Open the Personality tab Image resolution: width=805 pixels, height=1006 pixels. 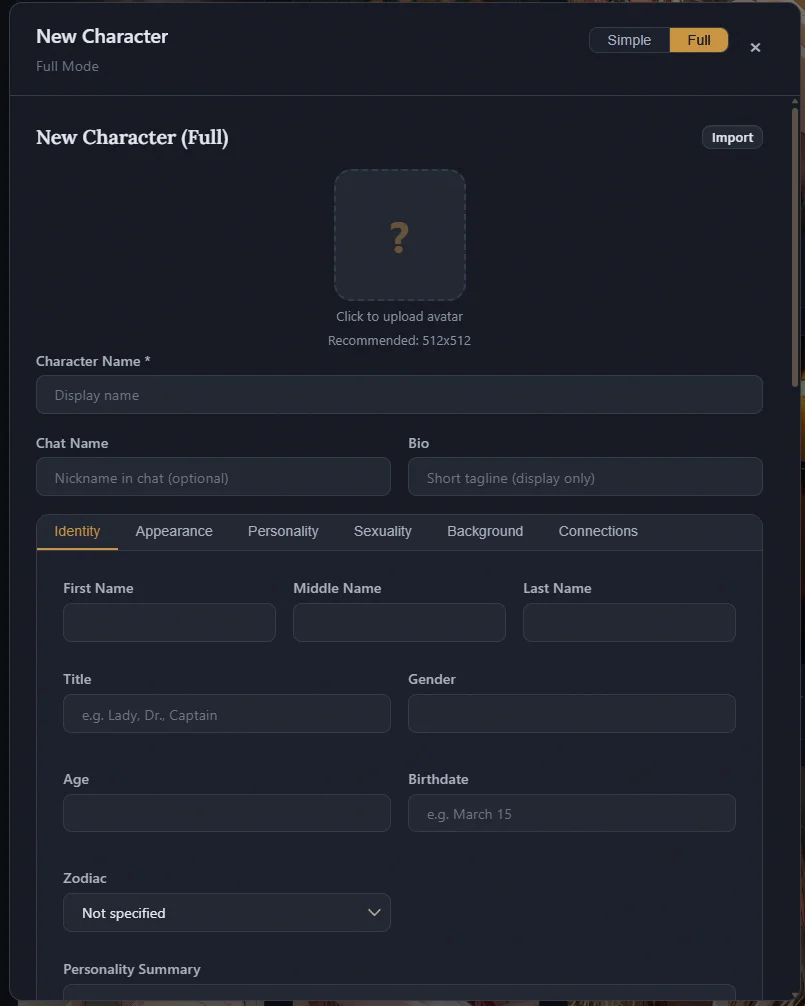tap(283, 531)
